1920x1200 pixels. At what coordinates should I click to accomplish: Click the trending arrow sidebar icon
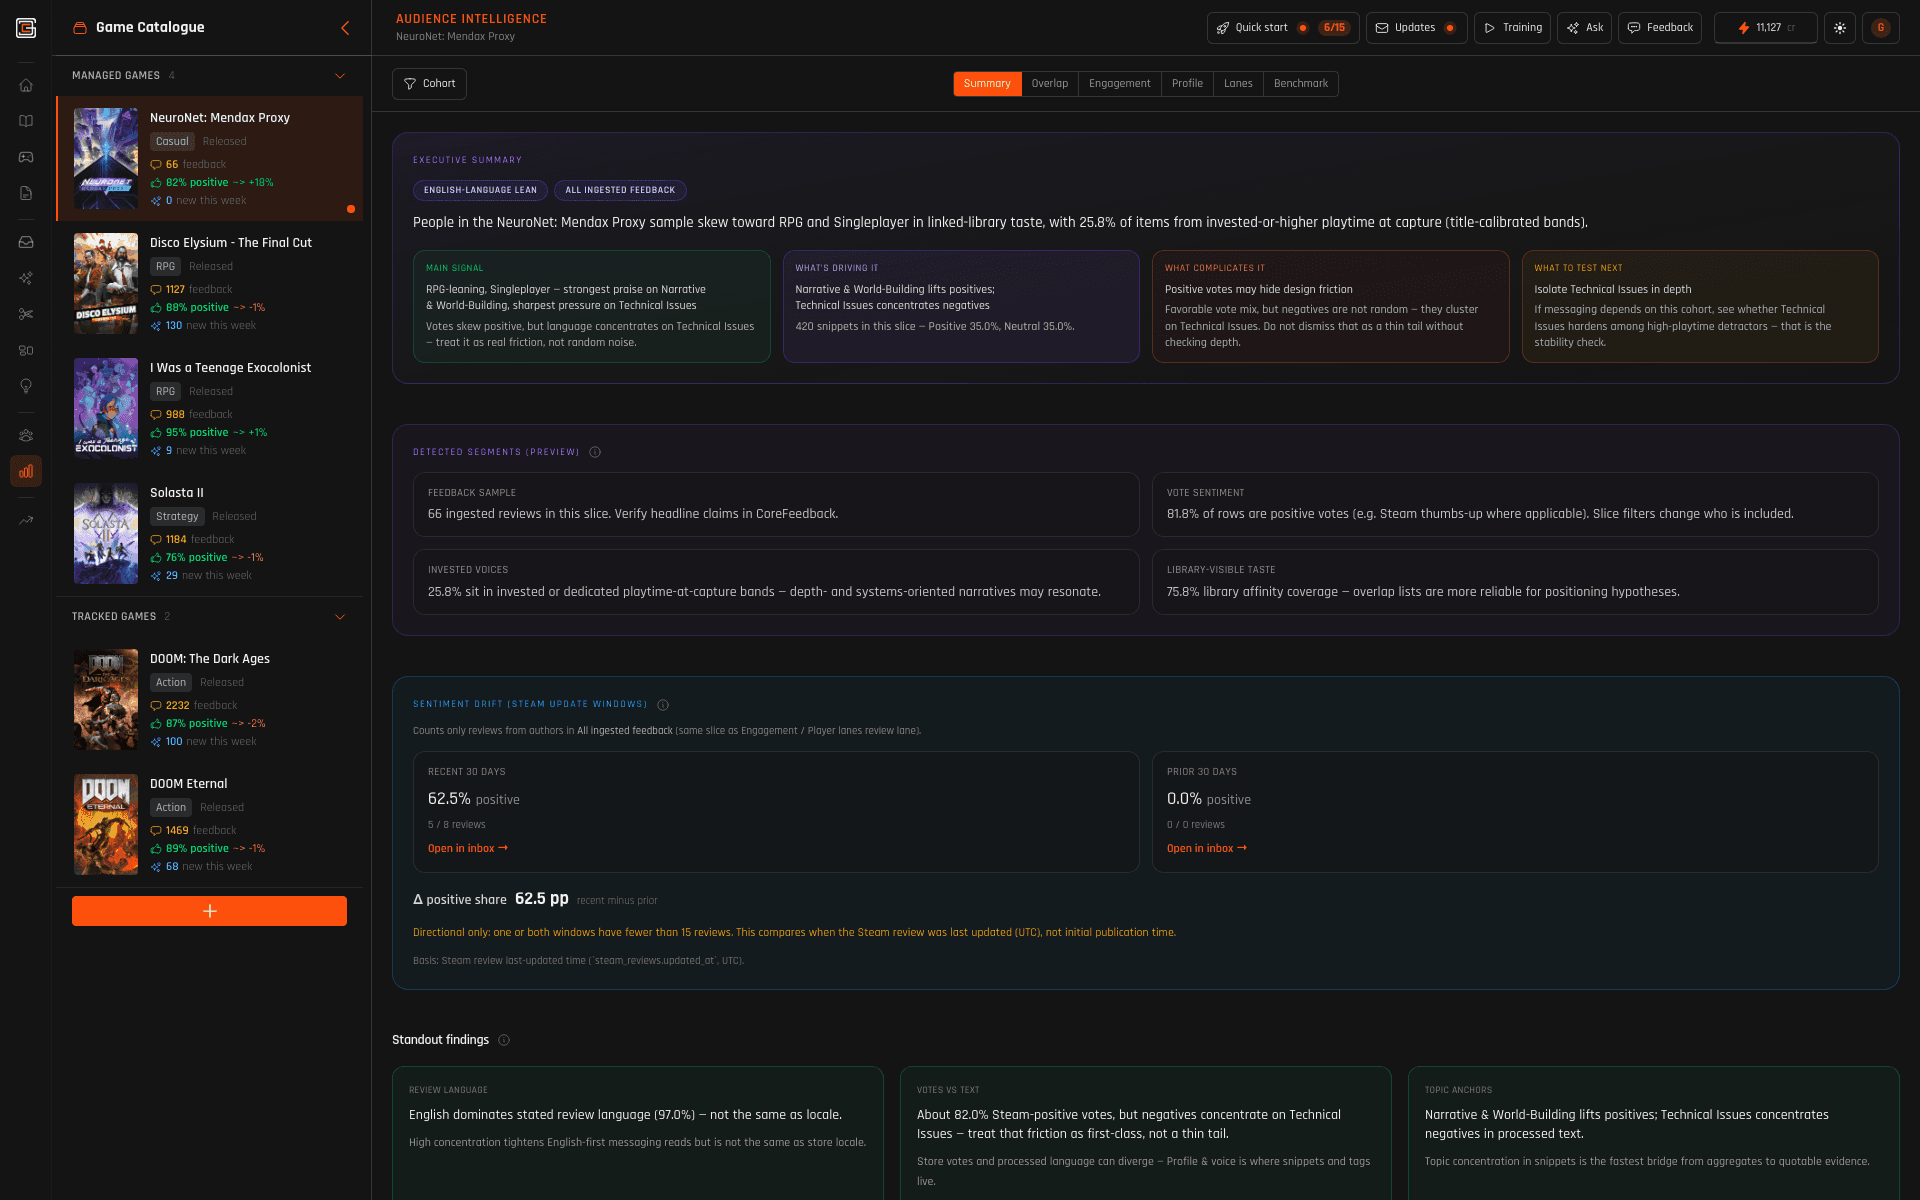click(26, 520)
